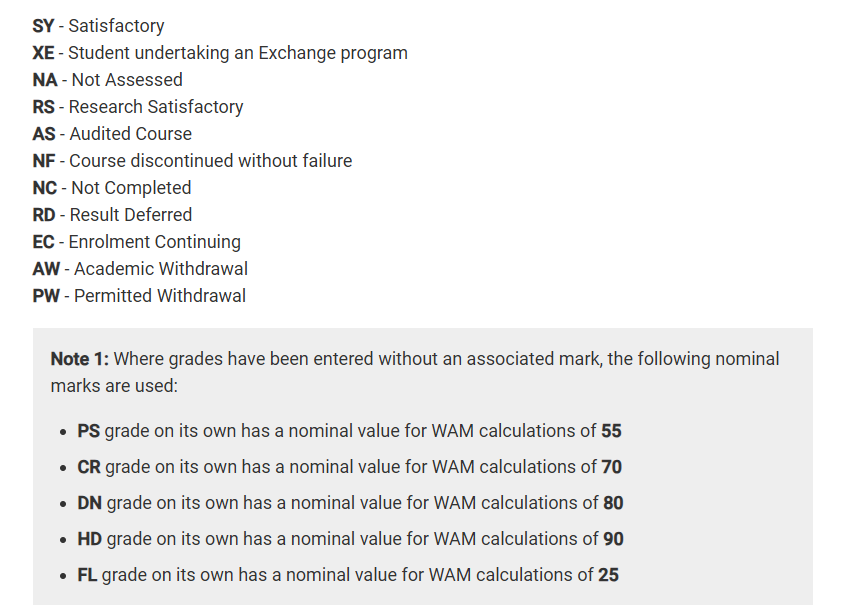Click the SY Satisfactory grade code
The image size is (843, 605).
click(98, 26)
